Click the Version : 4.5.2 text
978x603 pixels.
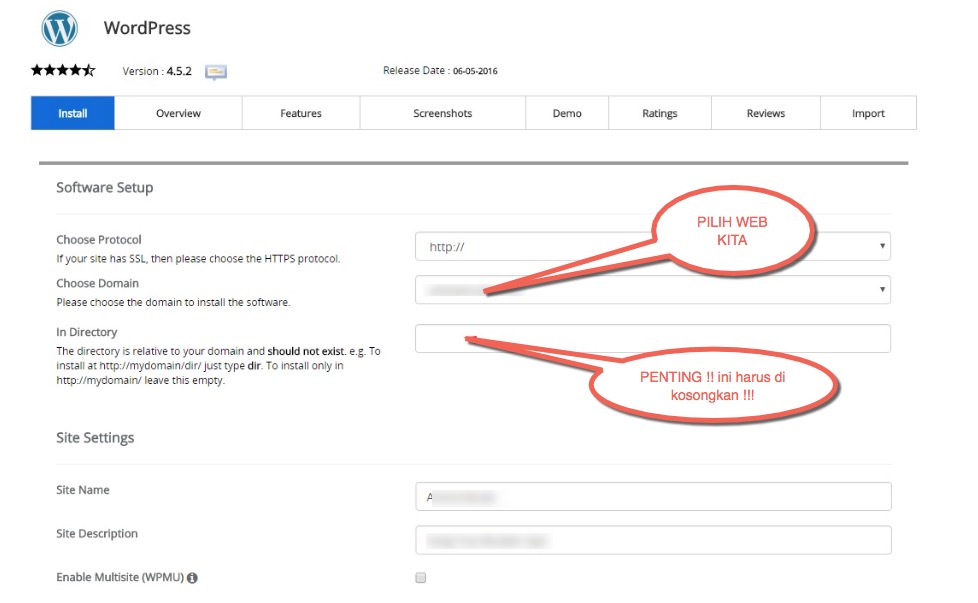coord(157,71)
